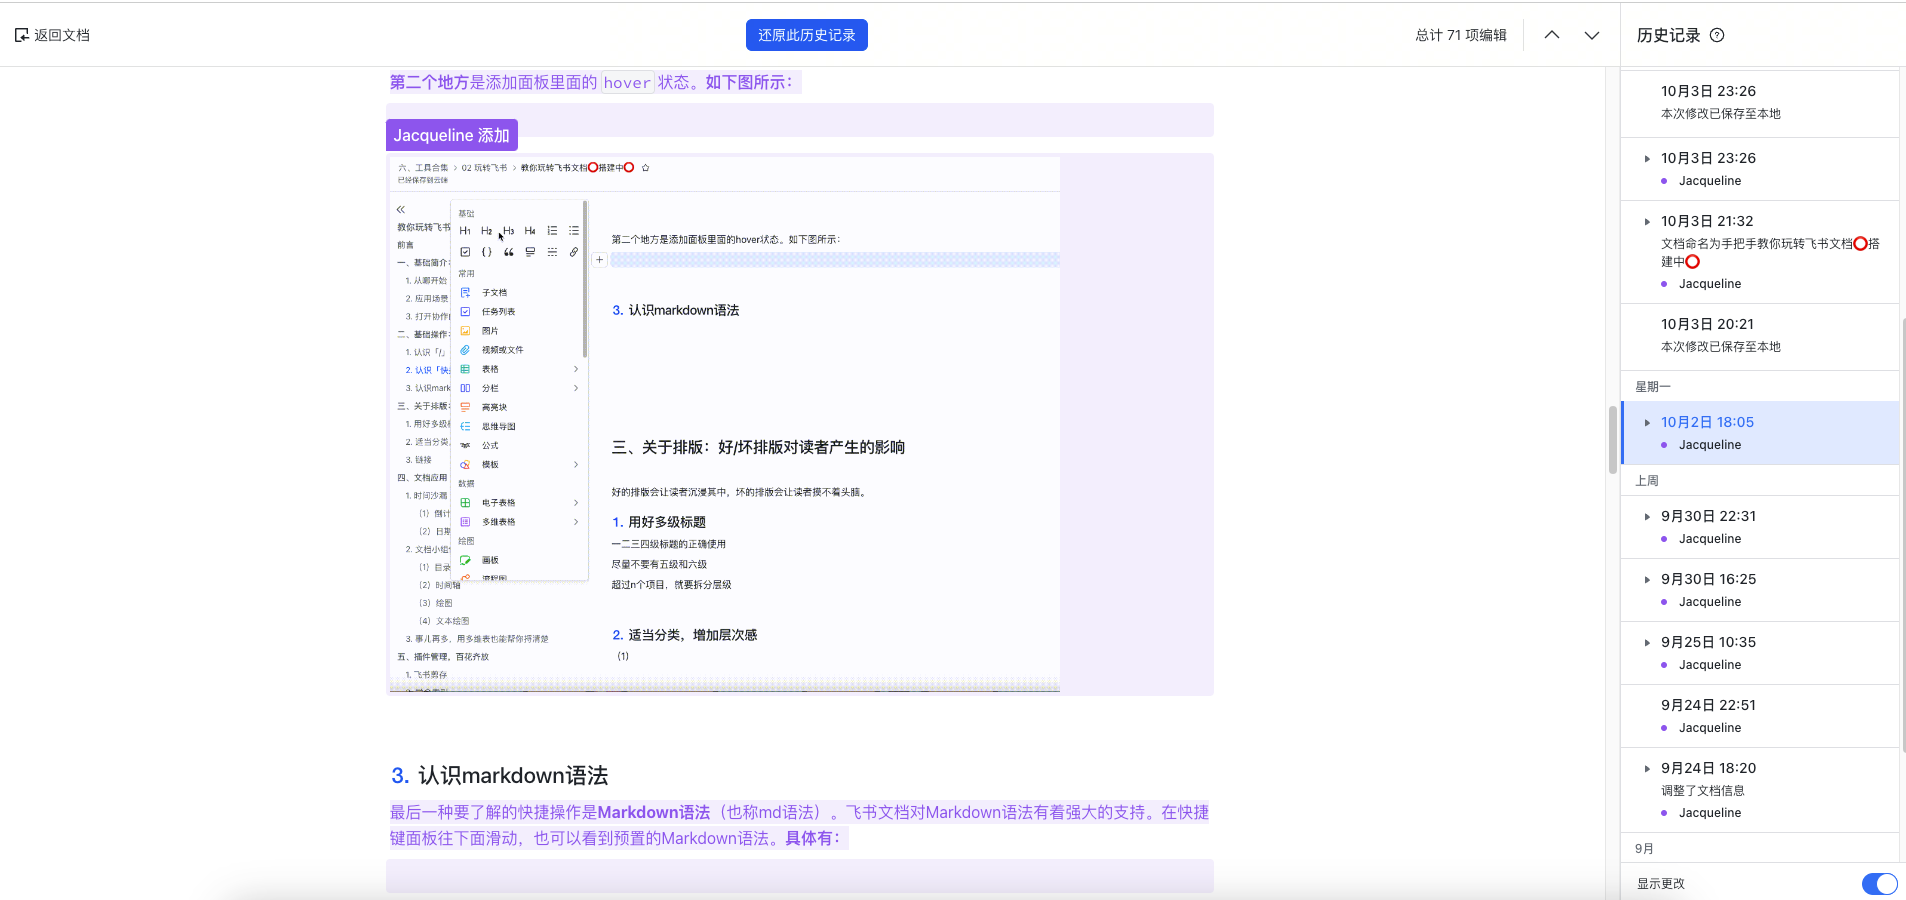Viewport: 1906px width, 900px height.
Task: Expand the 10月3日 21:32 history entry
Action: coord(1647,221)
